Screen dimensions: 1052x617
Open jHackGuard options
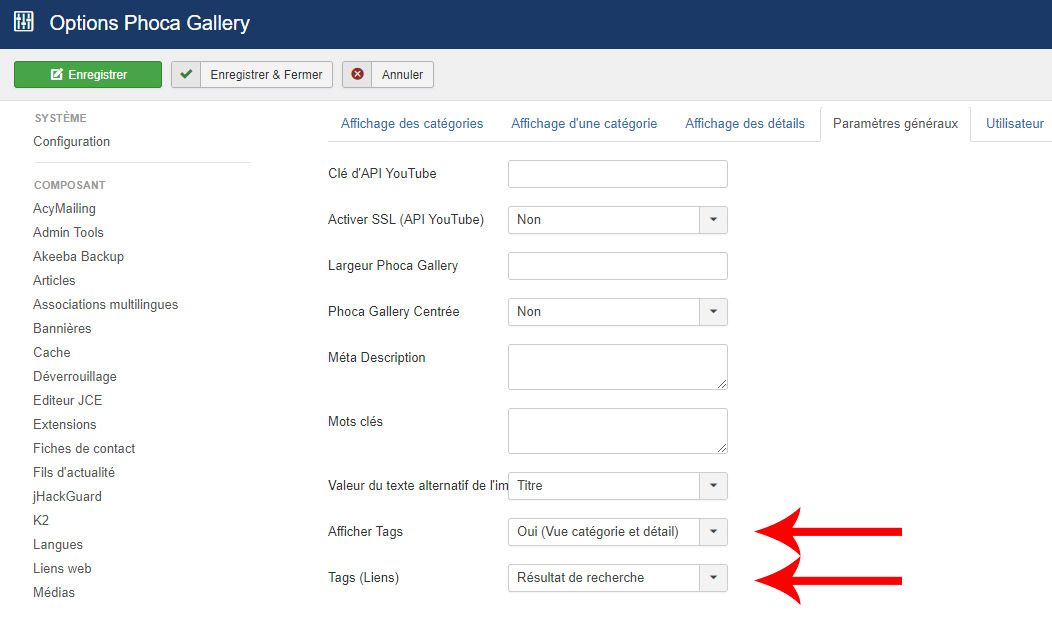[x=67, y=496]
